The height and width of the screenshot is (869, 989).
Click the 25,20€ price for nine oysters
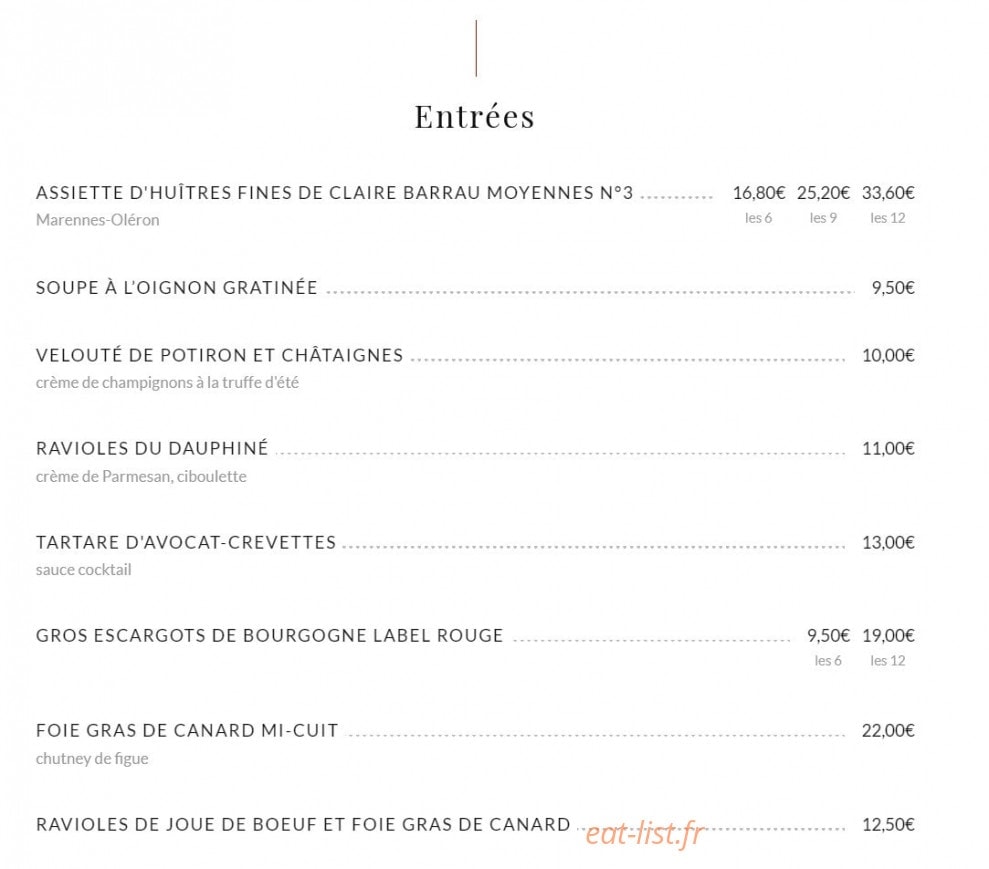coord(823,192)
